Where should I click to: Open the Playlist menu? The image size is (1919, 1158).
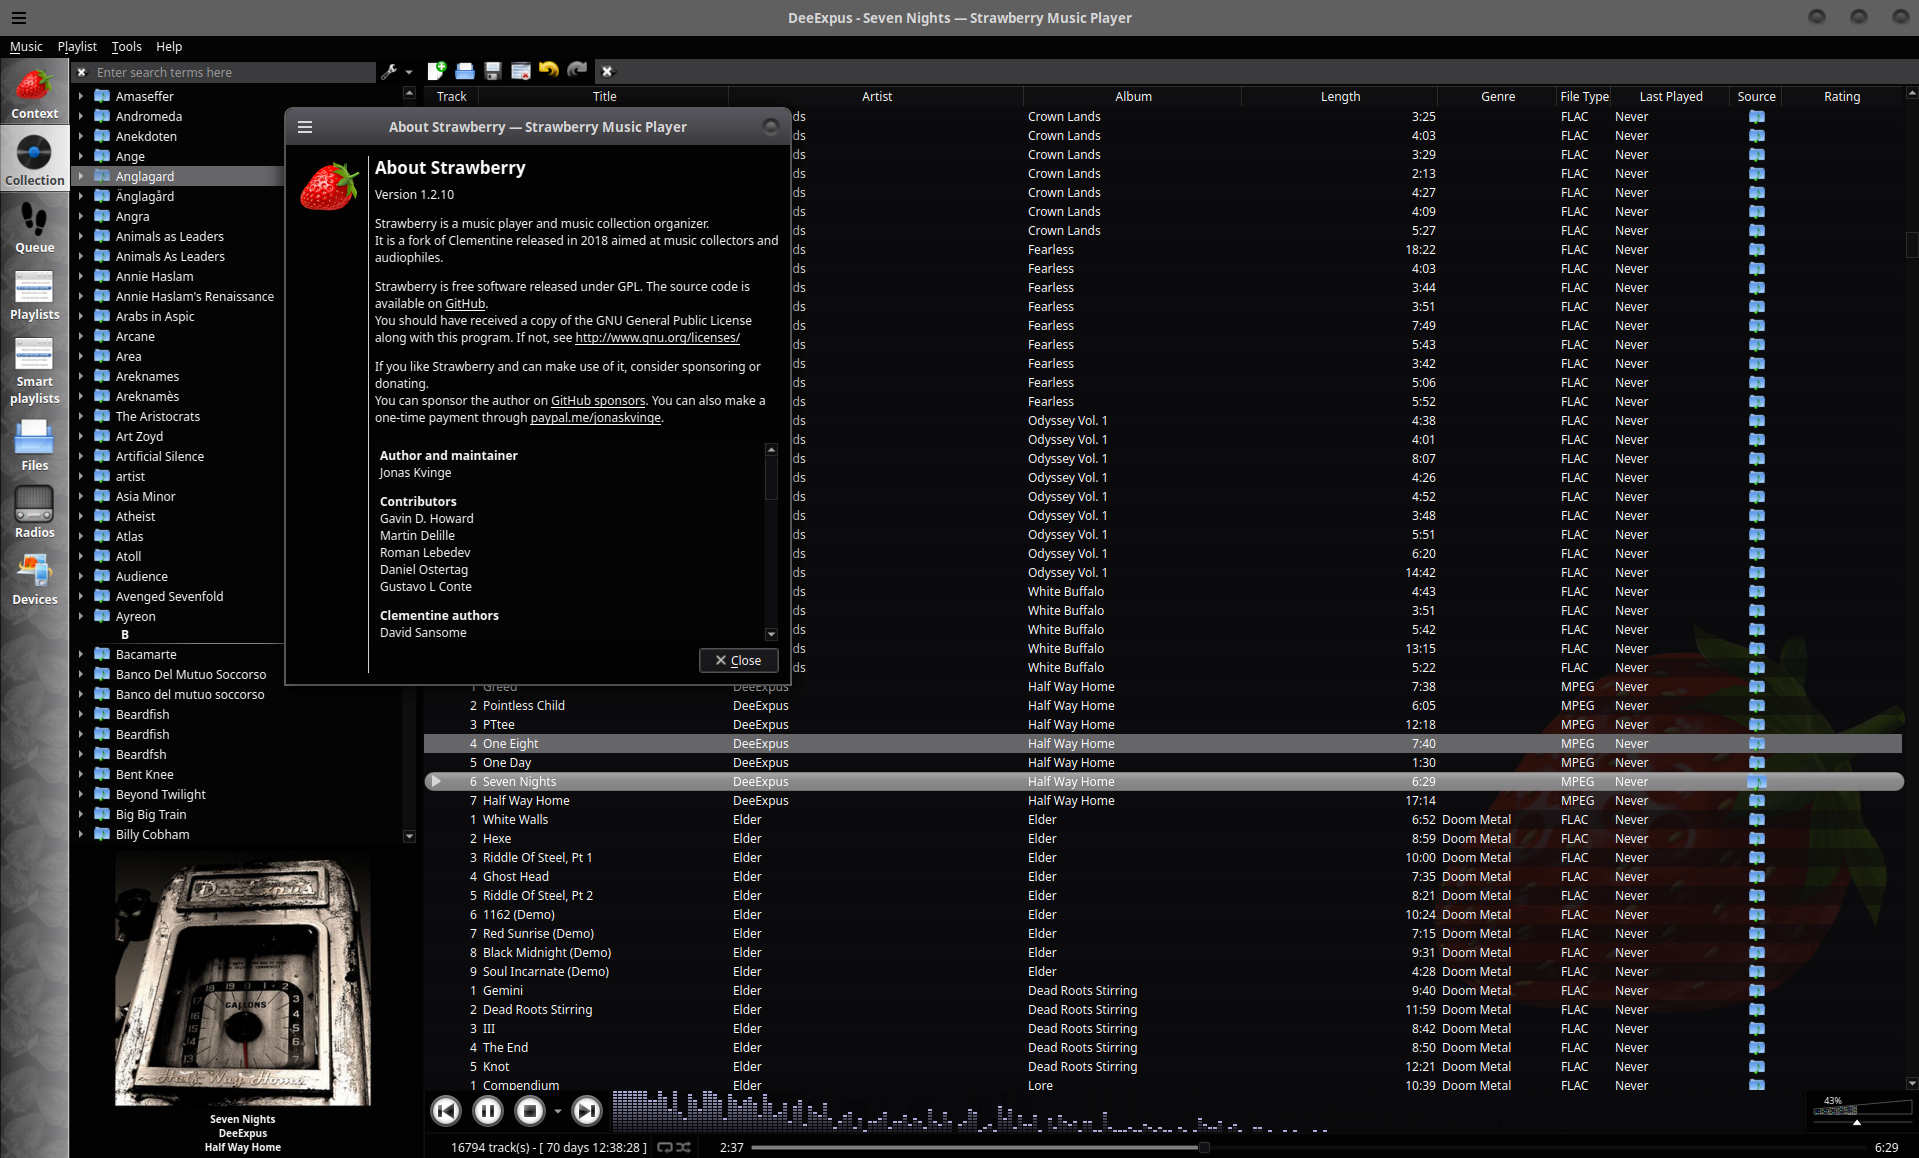[x=77, y=46]
